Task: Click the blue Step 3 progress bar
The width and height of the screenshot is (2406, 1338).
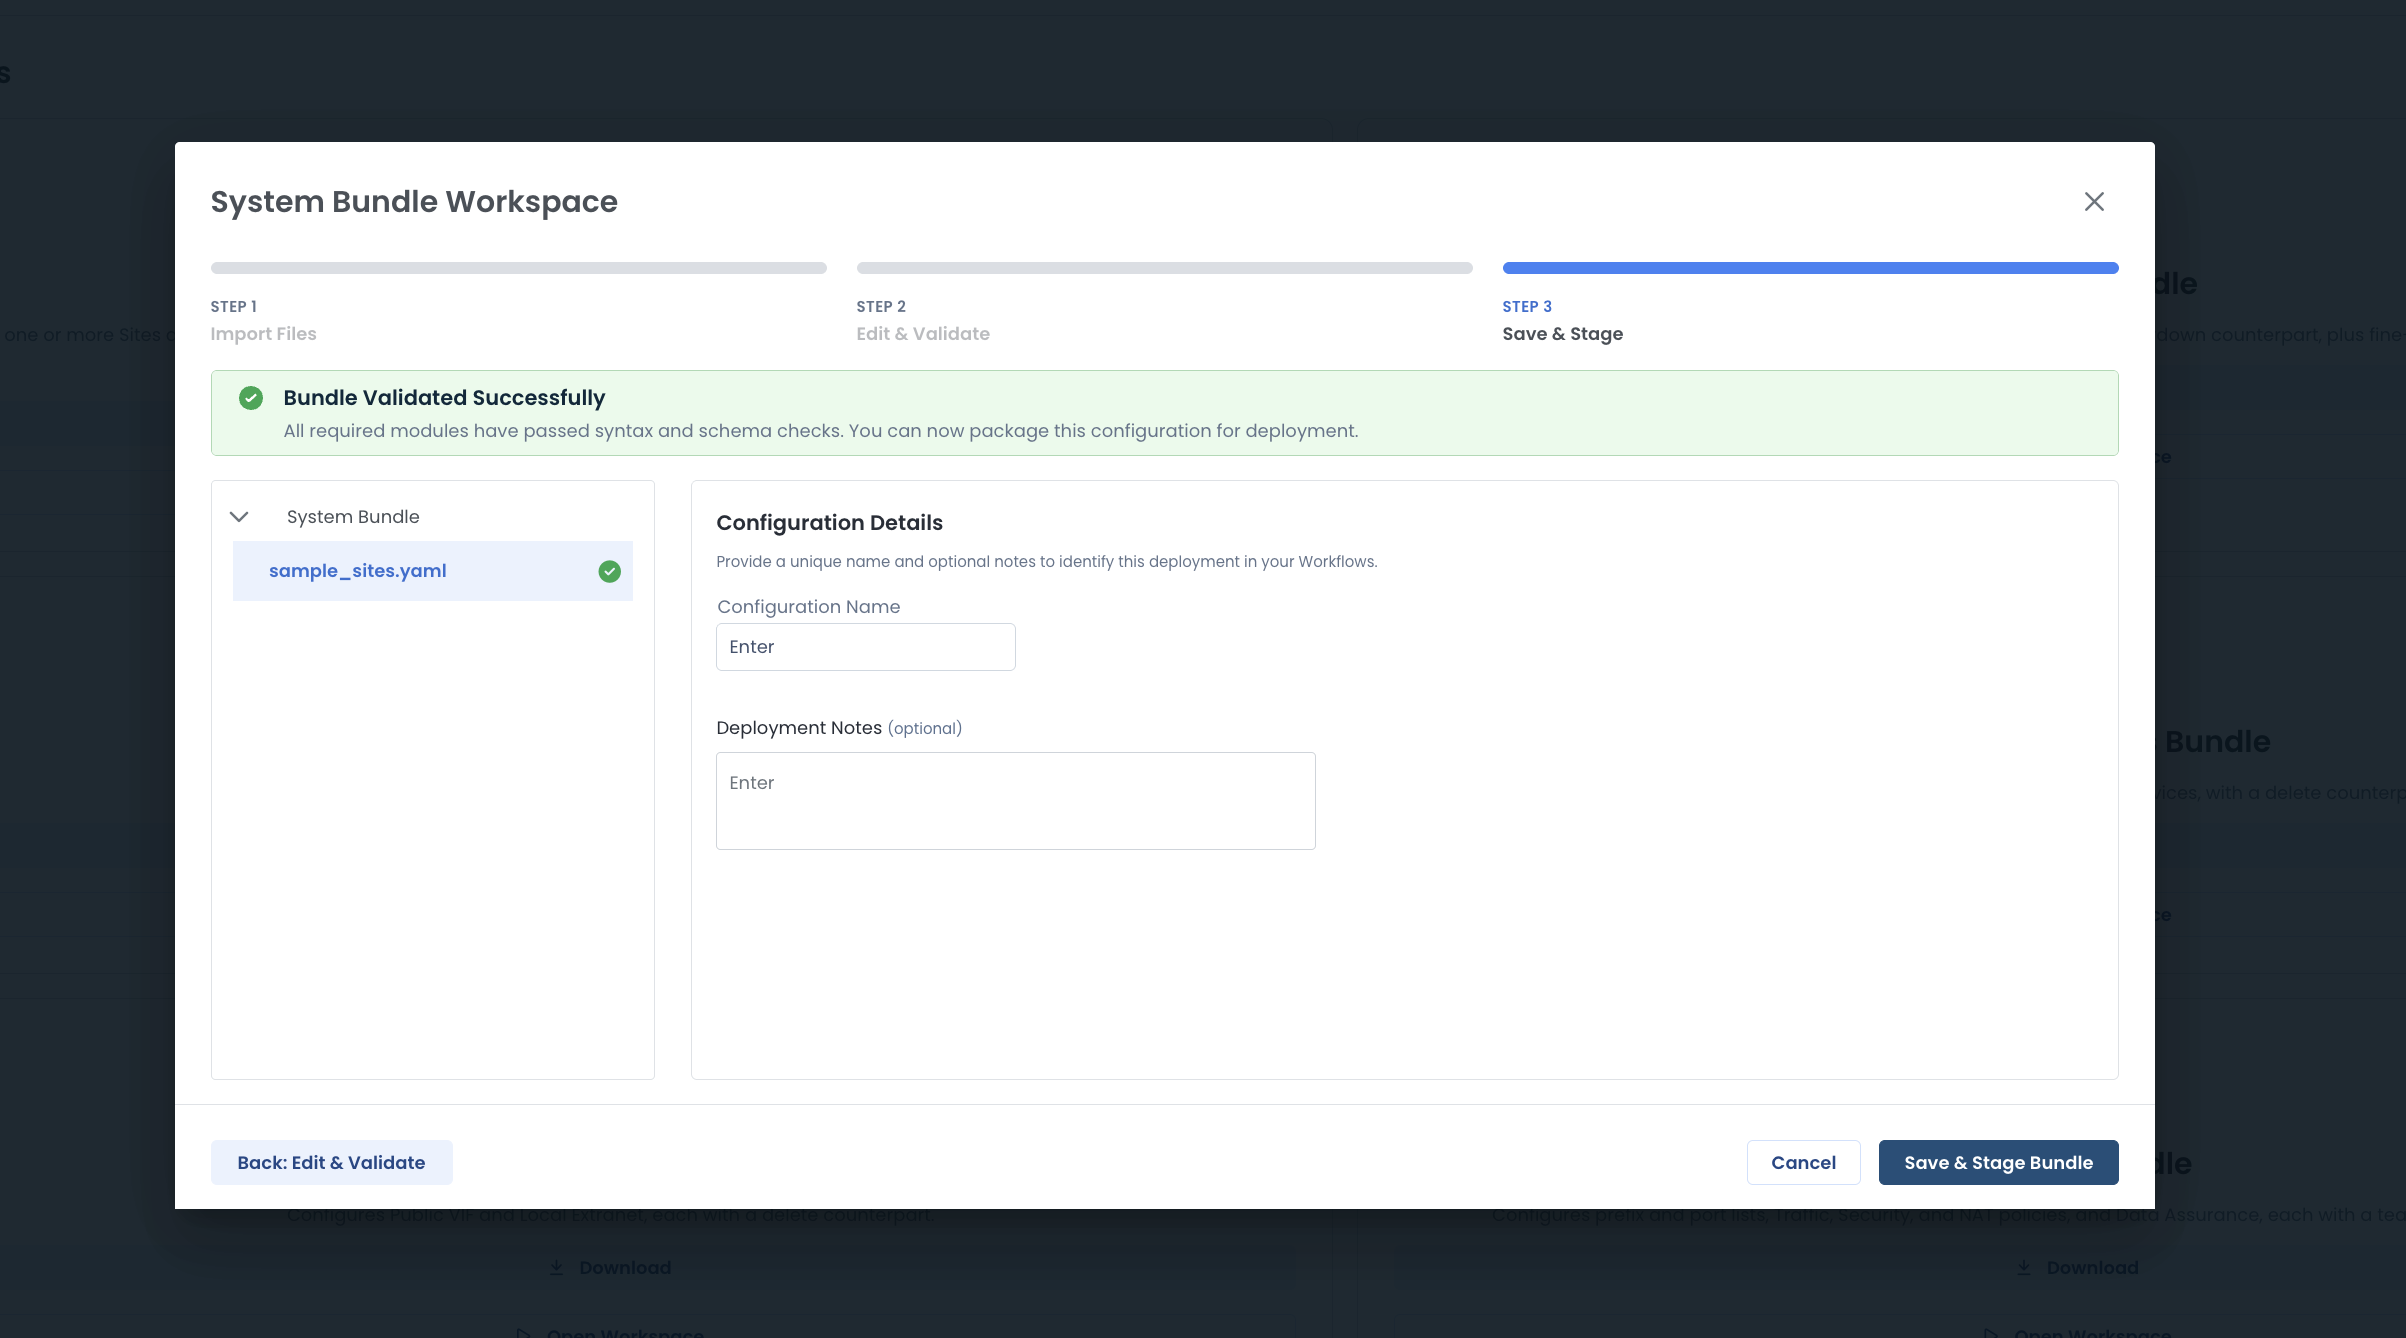Action: [x=1810, y=268]
